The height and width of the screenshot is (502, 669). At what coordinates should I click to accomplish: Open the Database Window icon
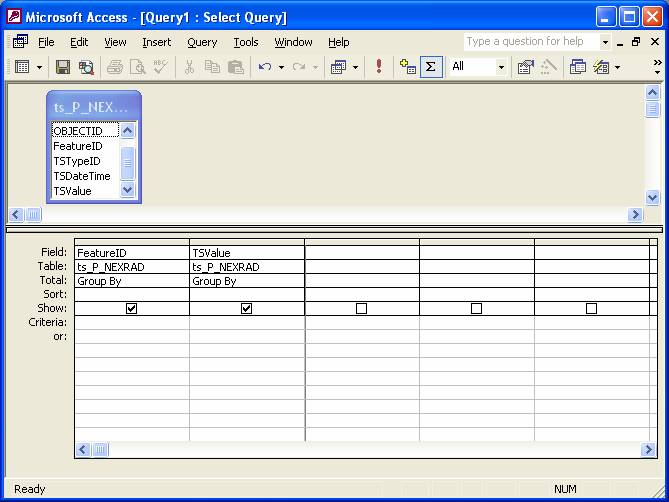pyautogui.click(x=577, y=67)
